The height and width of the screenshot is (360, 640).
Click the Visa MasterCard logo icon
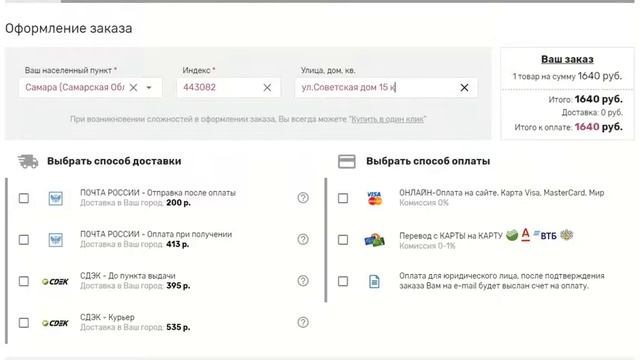click(374, 198)
